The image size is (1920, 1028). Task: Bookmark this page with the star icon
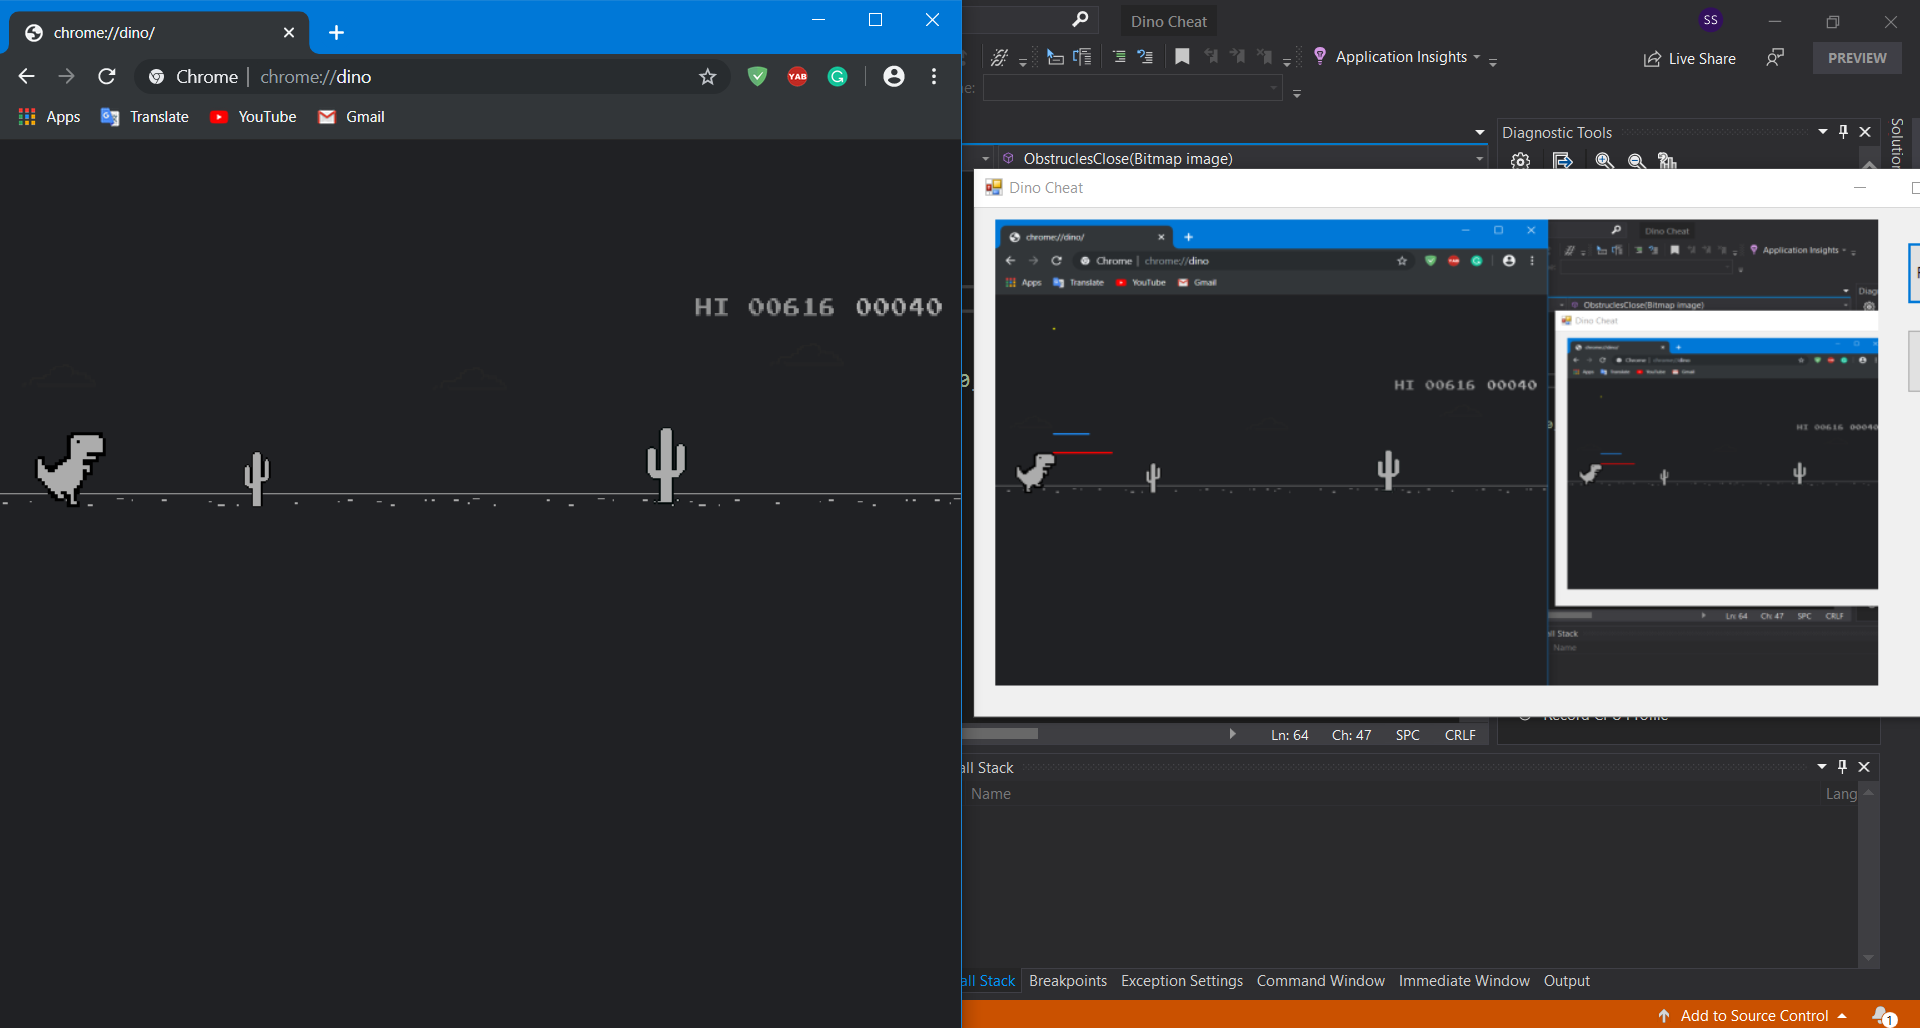coord(708,77)
